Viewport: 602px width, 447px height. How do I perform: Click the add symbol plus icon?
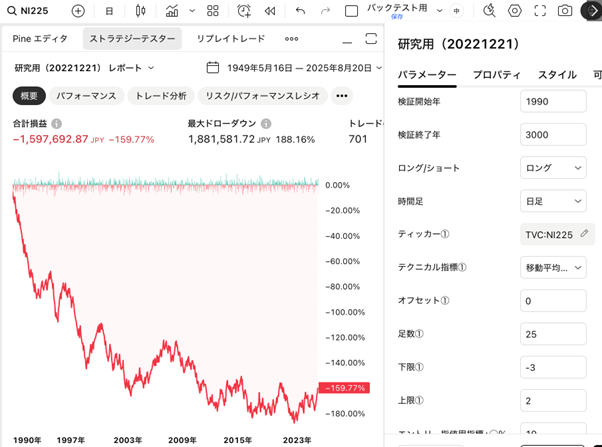click(x=78, y=11)
